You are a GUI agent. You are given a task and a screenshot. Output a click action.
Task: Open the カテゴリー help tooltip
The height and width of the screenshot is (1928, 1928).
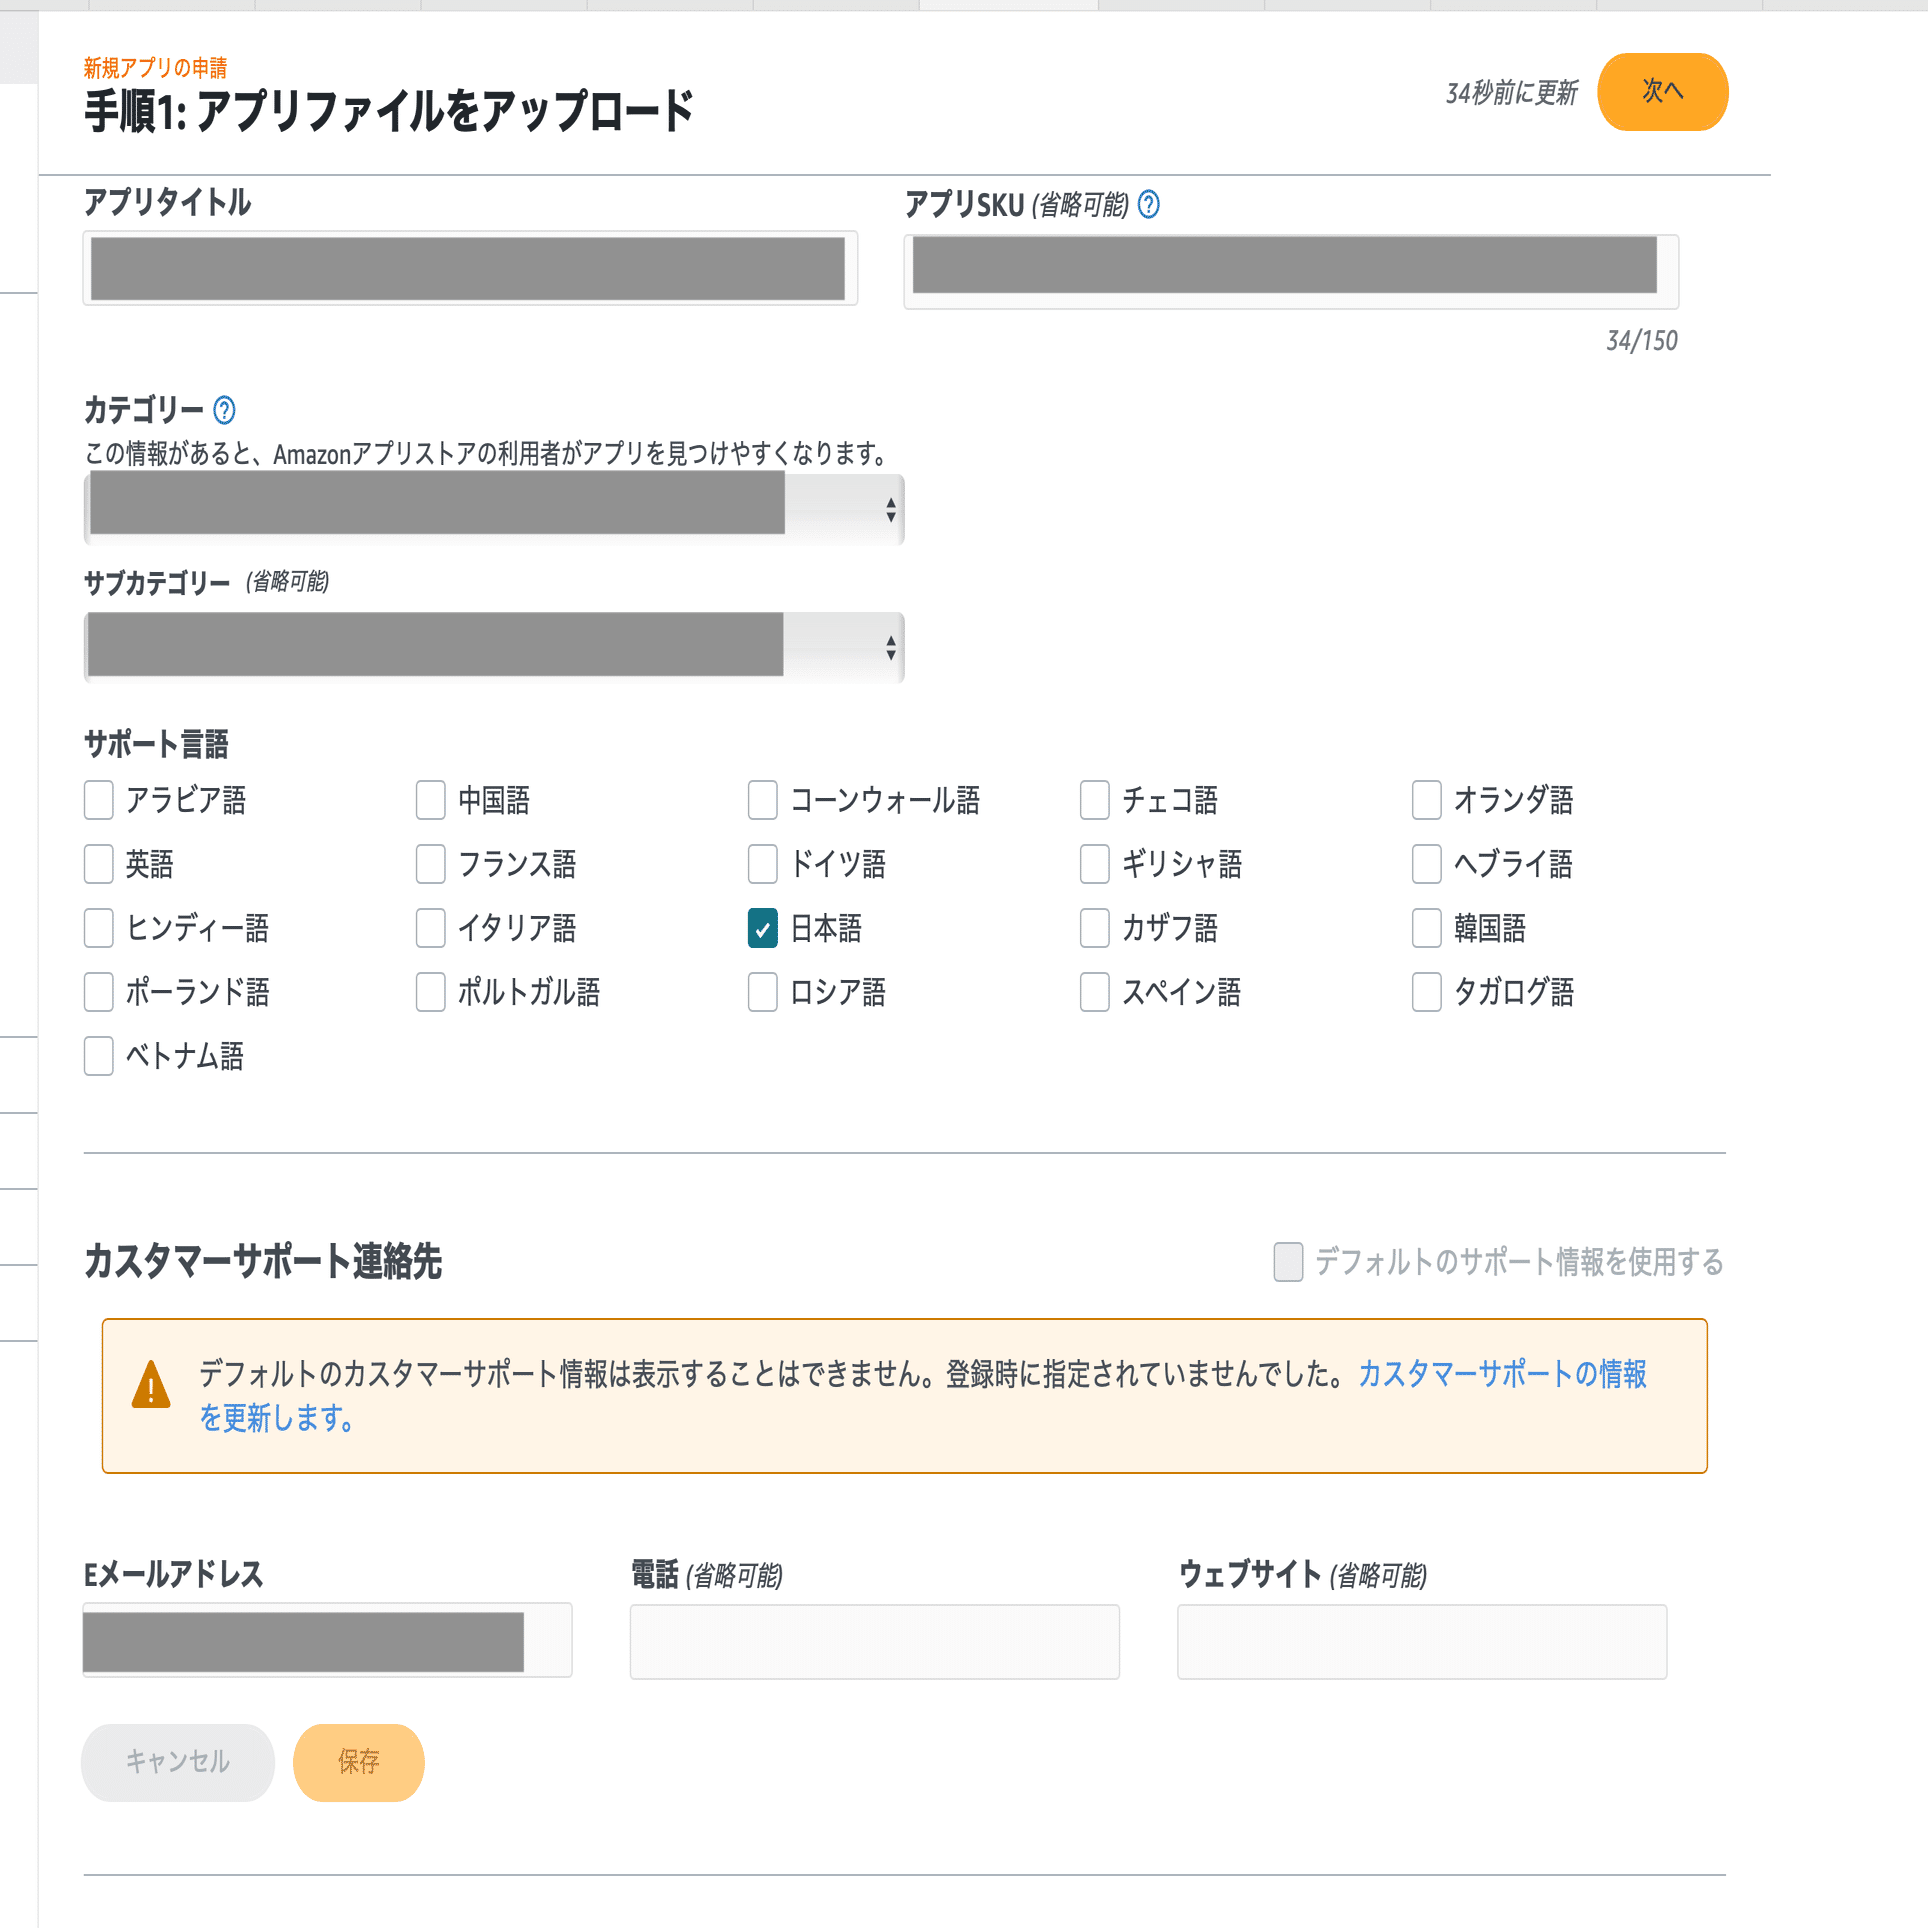click(x=223, y=410)
